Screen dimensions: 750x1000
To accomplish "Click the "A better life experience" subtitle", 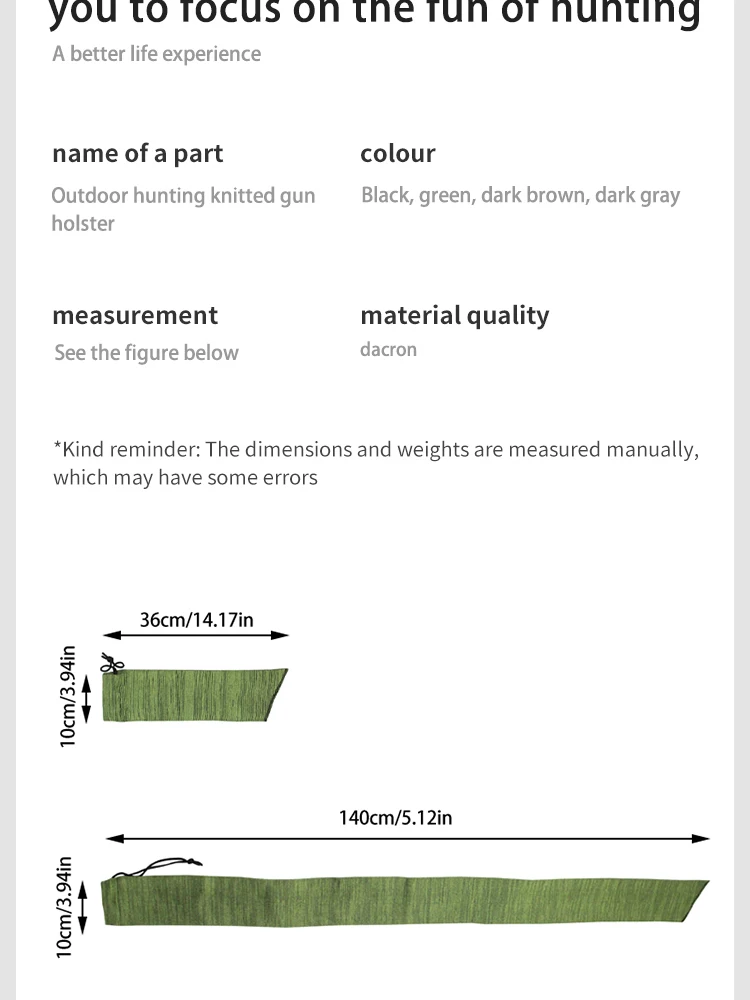I will (156, 54).
